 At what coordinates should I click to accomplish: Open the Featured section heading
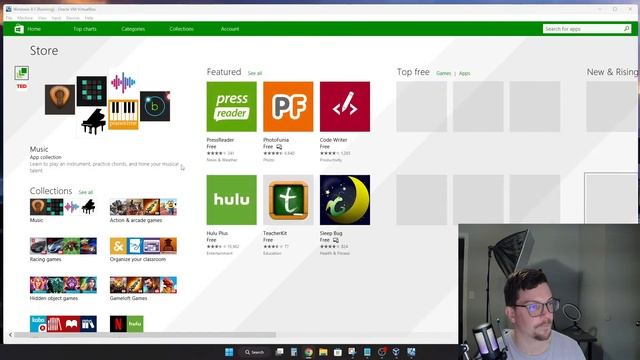(224, 72)
